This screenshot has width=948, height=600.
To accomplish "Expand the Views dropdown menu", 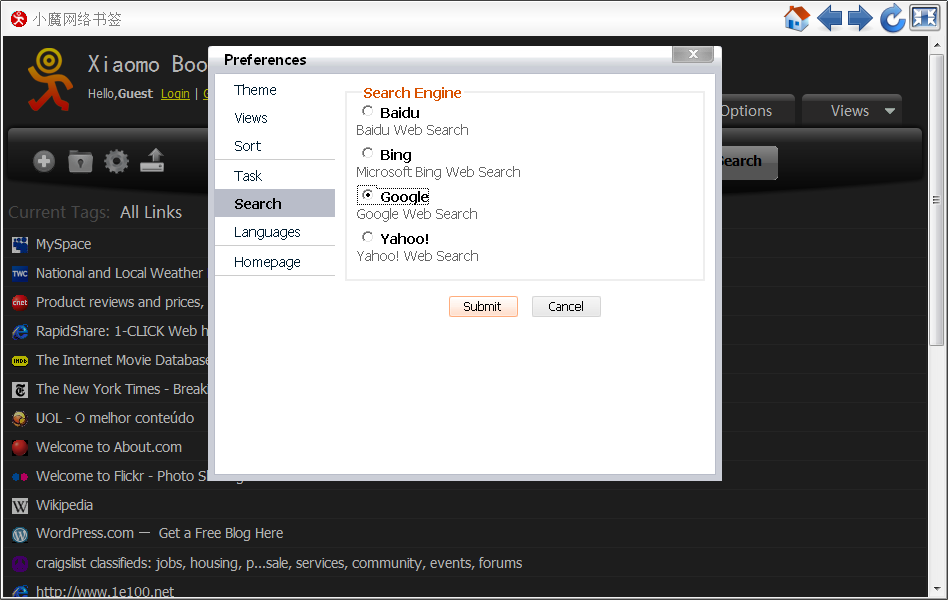I will (x=852, y=111).
